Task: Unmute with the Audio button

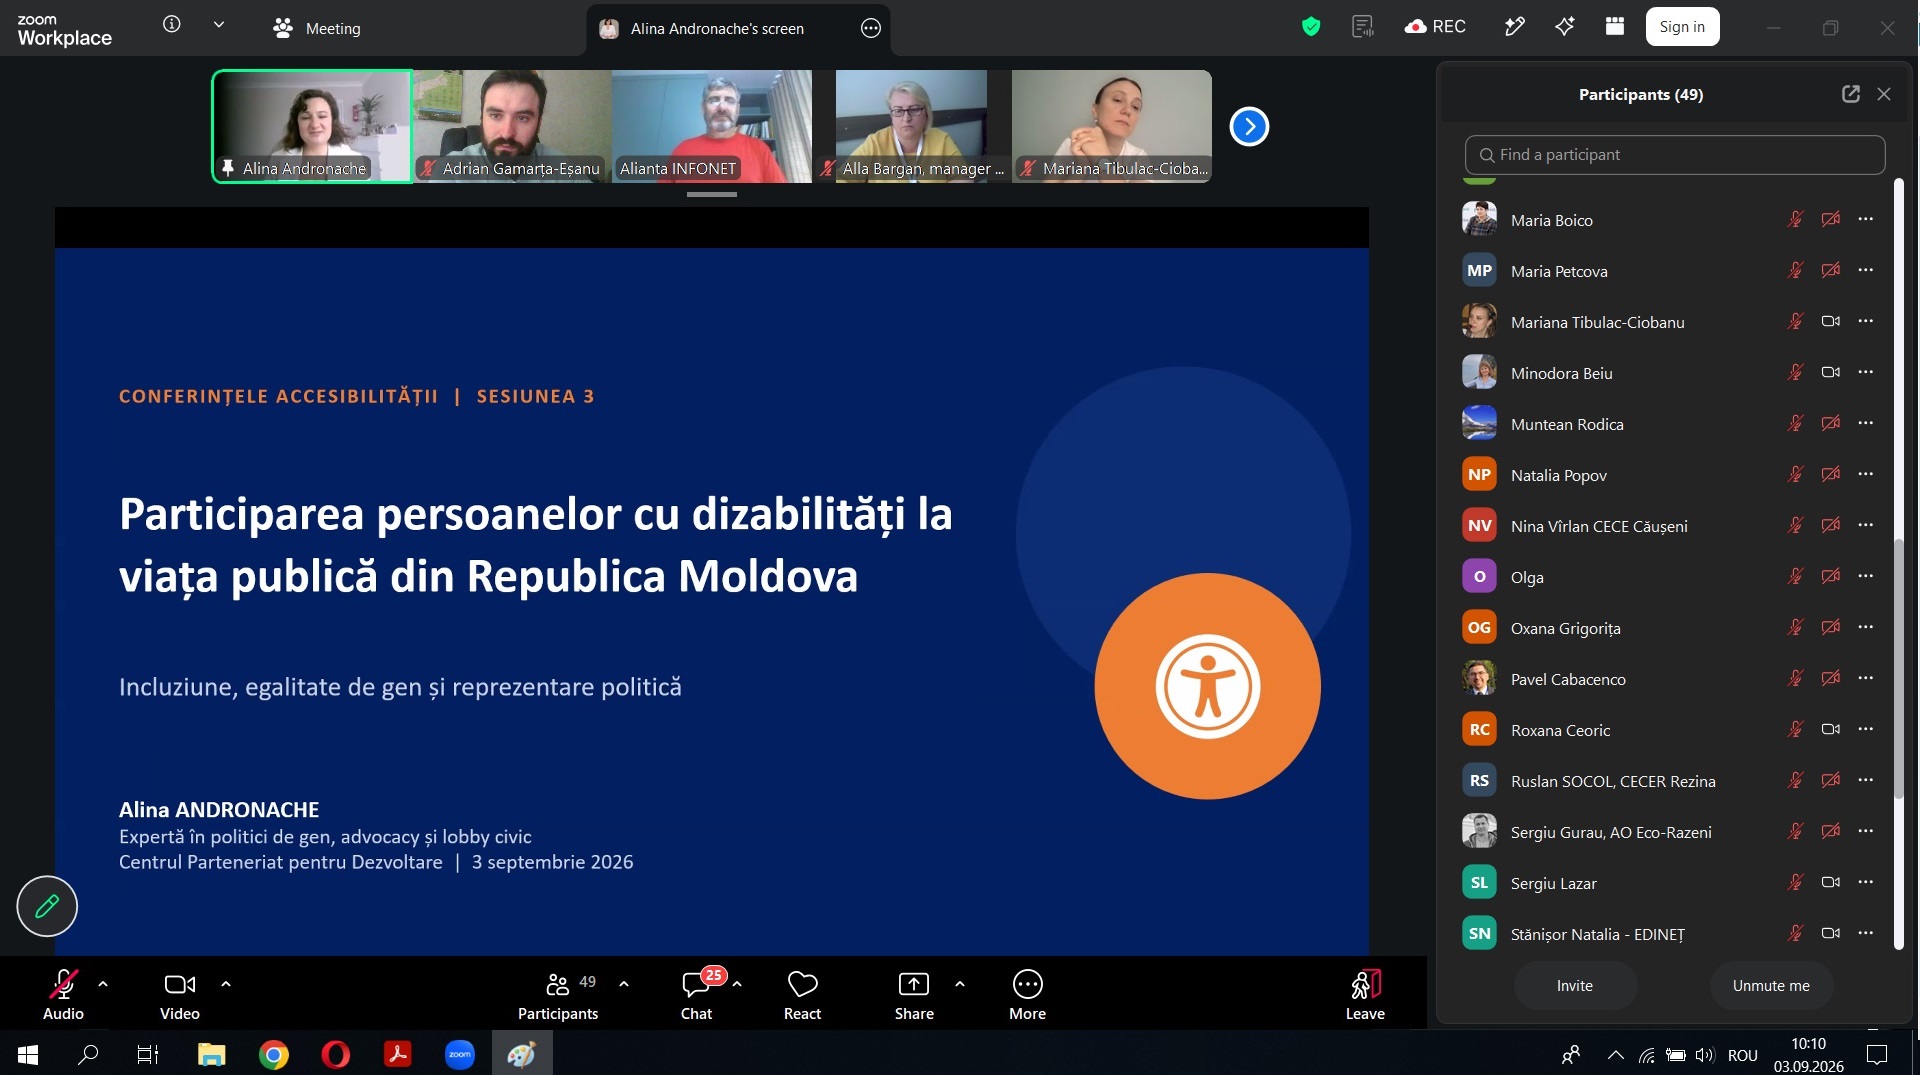Action: click(63, 994)
